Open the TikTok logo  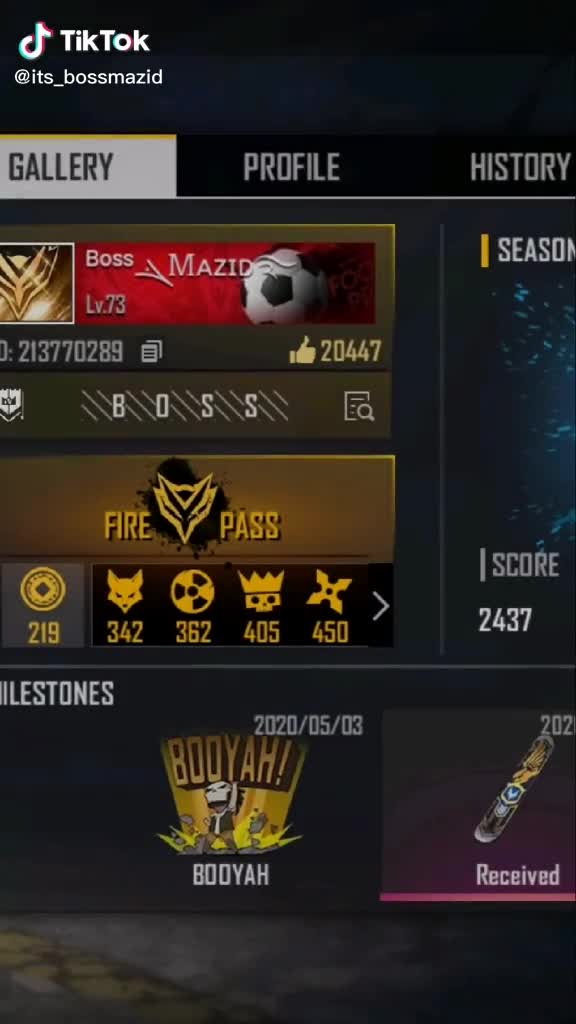84,41
